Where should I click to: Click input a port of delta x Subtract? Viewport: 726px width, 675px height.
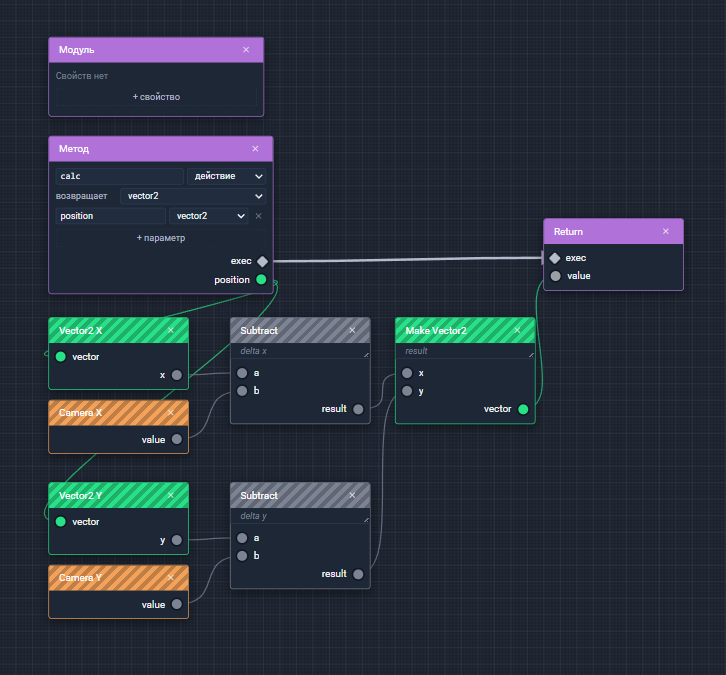(242, 373)
